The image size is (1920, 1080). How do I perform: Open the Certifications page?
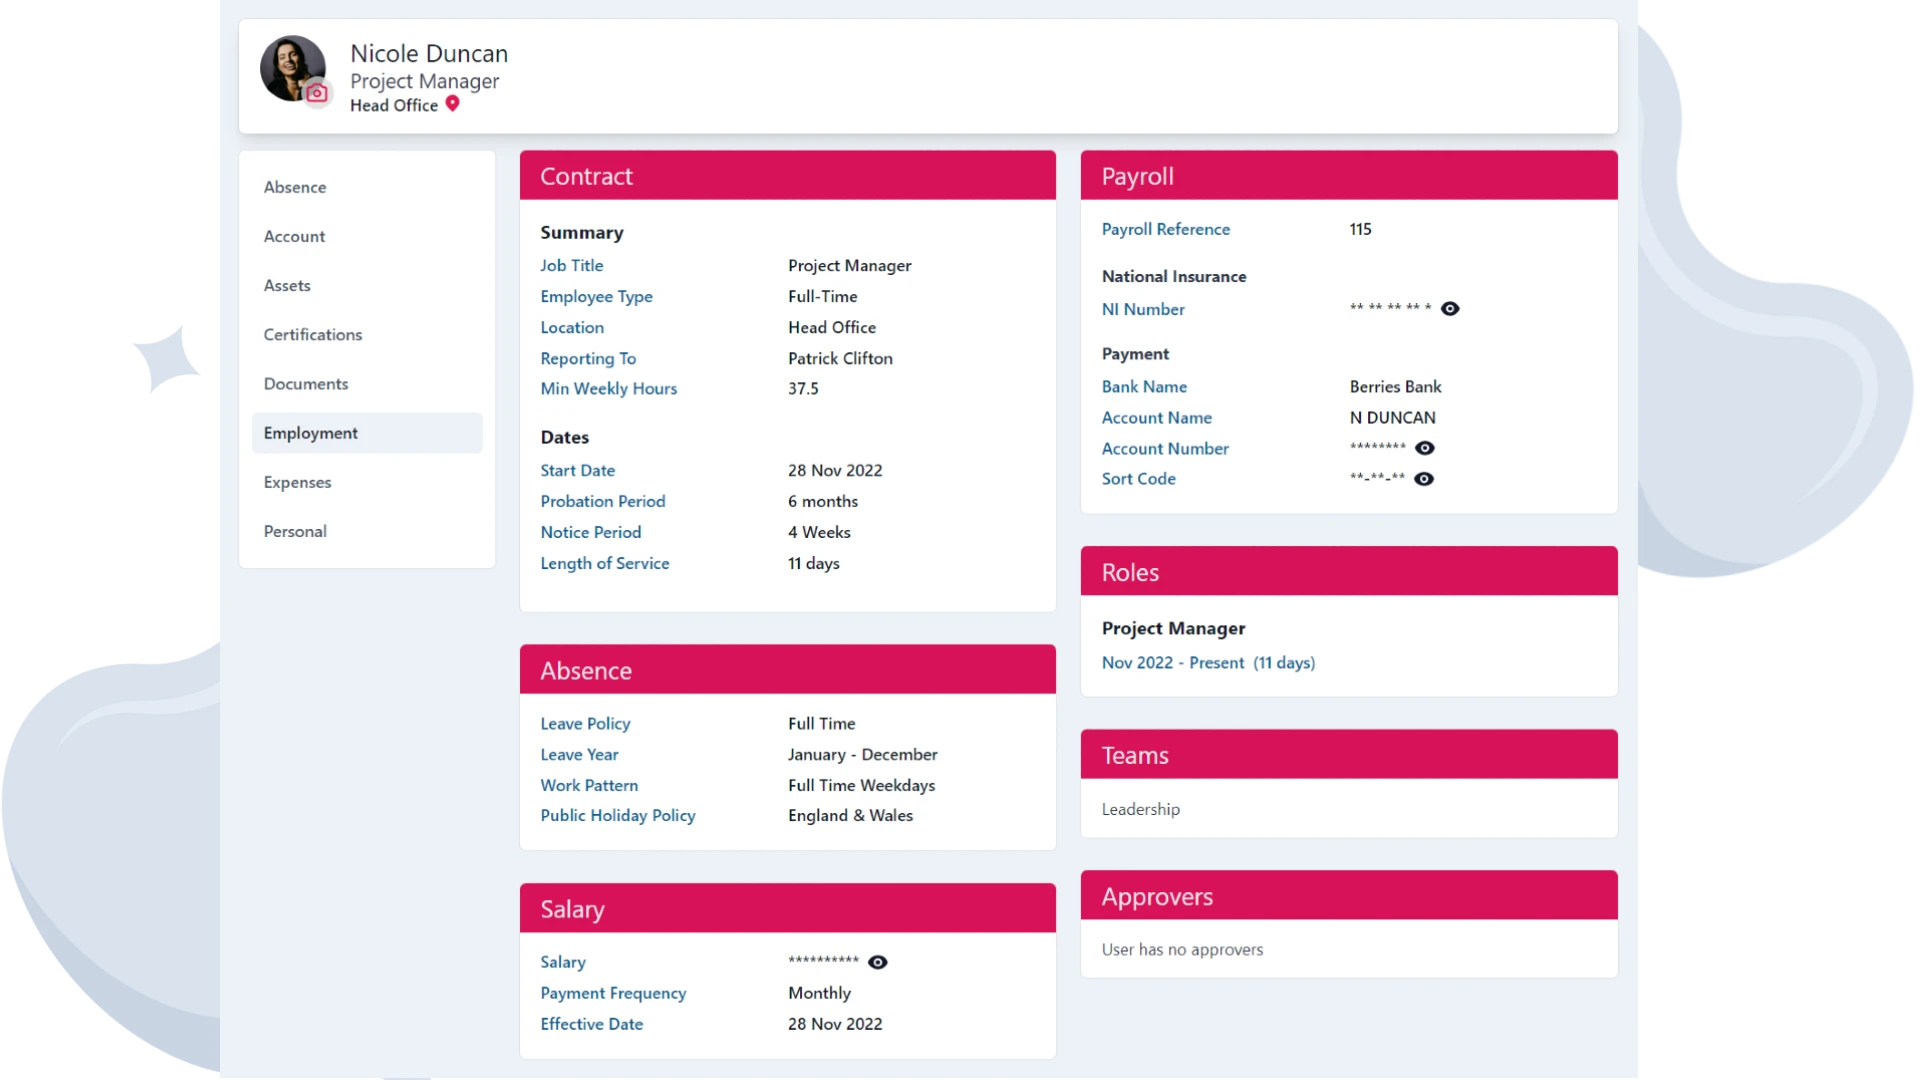tap(312, 334)
